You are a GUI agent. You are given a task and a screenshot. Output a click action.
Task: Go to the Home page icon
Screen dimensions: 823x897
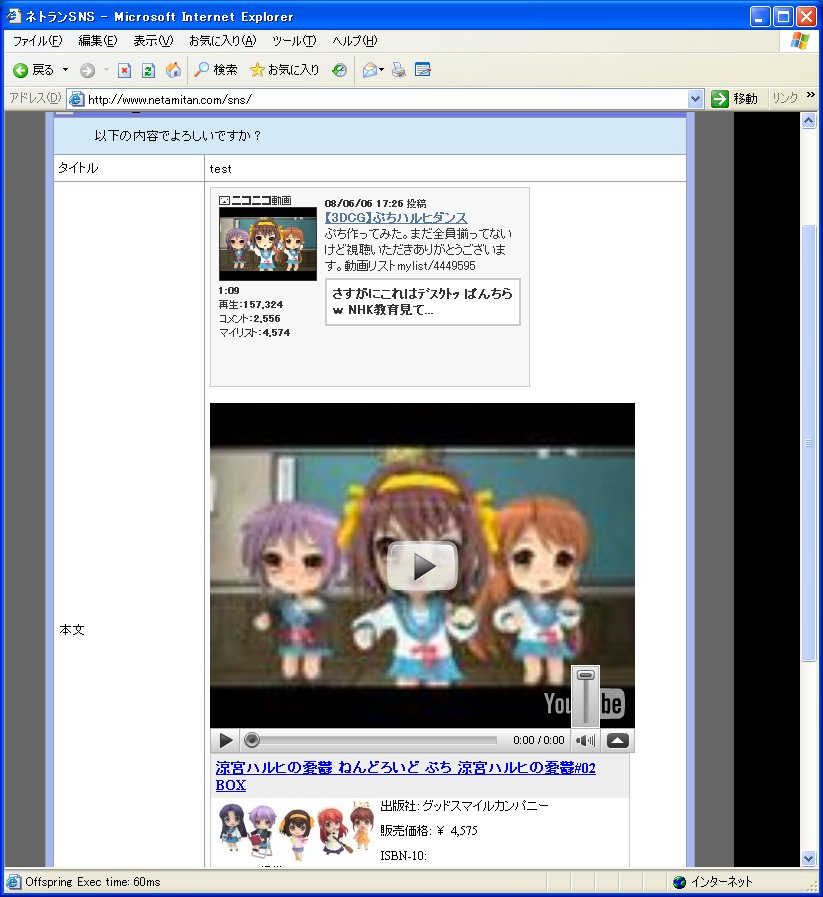point(173,70)
